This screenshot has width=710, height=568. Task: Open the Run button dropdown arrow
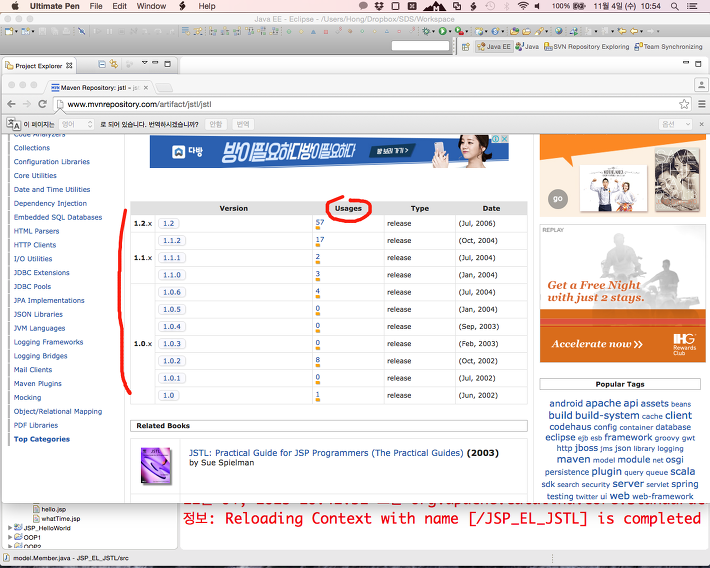(450, 31)
